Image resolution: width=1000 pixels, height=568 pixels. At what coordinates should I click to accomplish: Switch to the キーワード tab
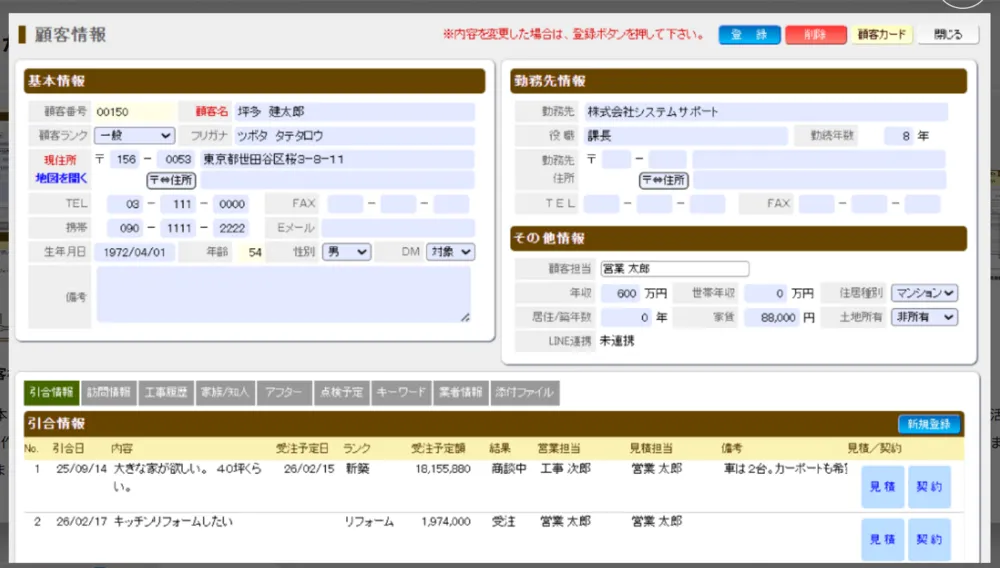[x=401, y=393]
